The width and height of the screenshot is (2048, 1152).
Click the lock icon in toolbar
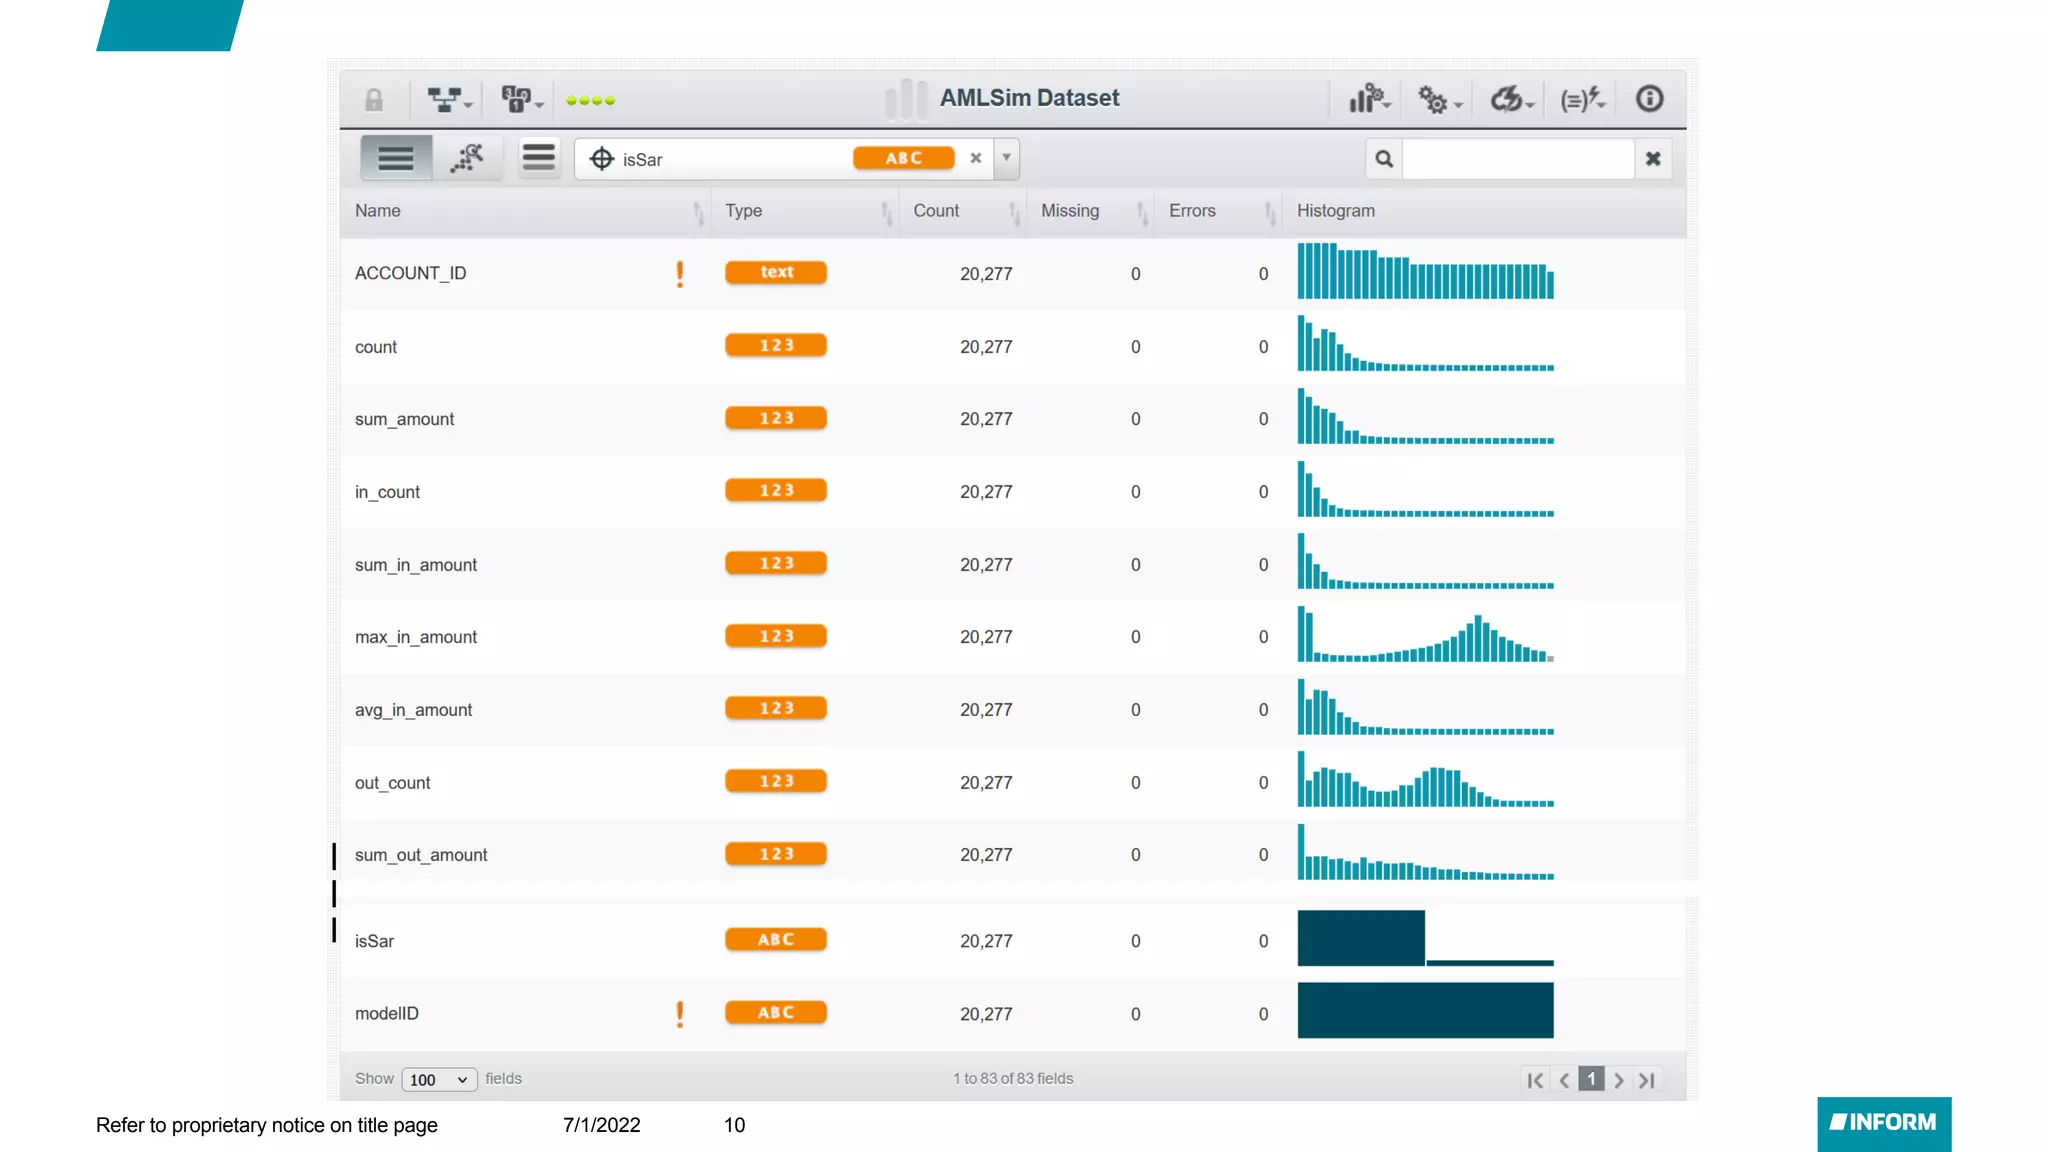tap(374, 100)
